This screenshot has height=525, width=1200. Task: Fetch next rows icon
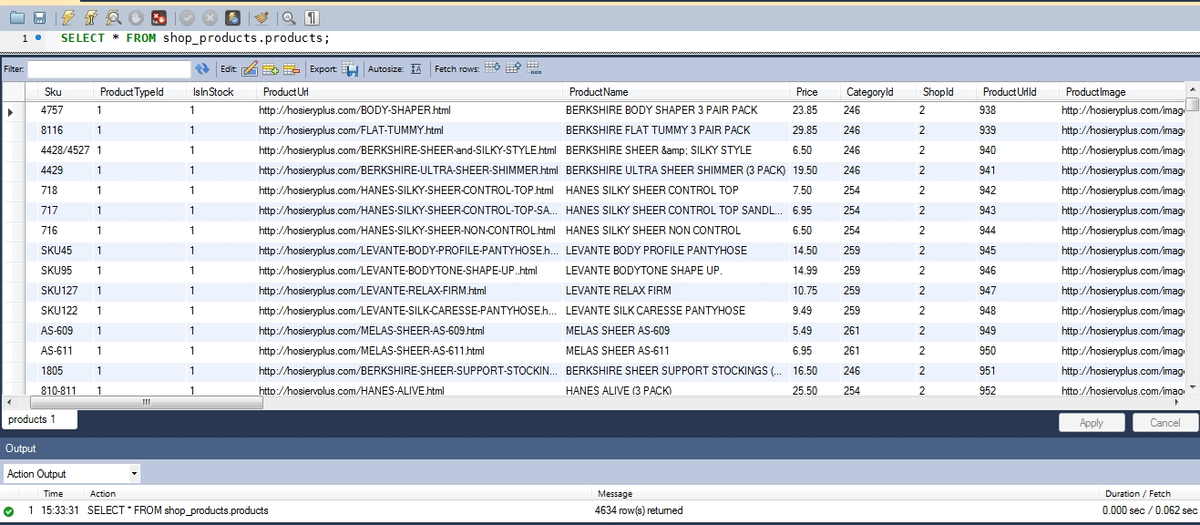click(x=492, y=67)
